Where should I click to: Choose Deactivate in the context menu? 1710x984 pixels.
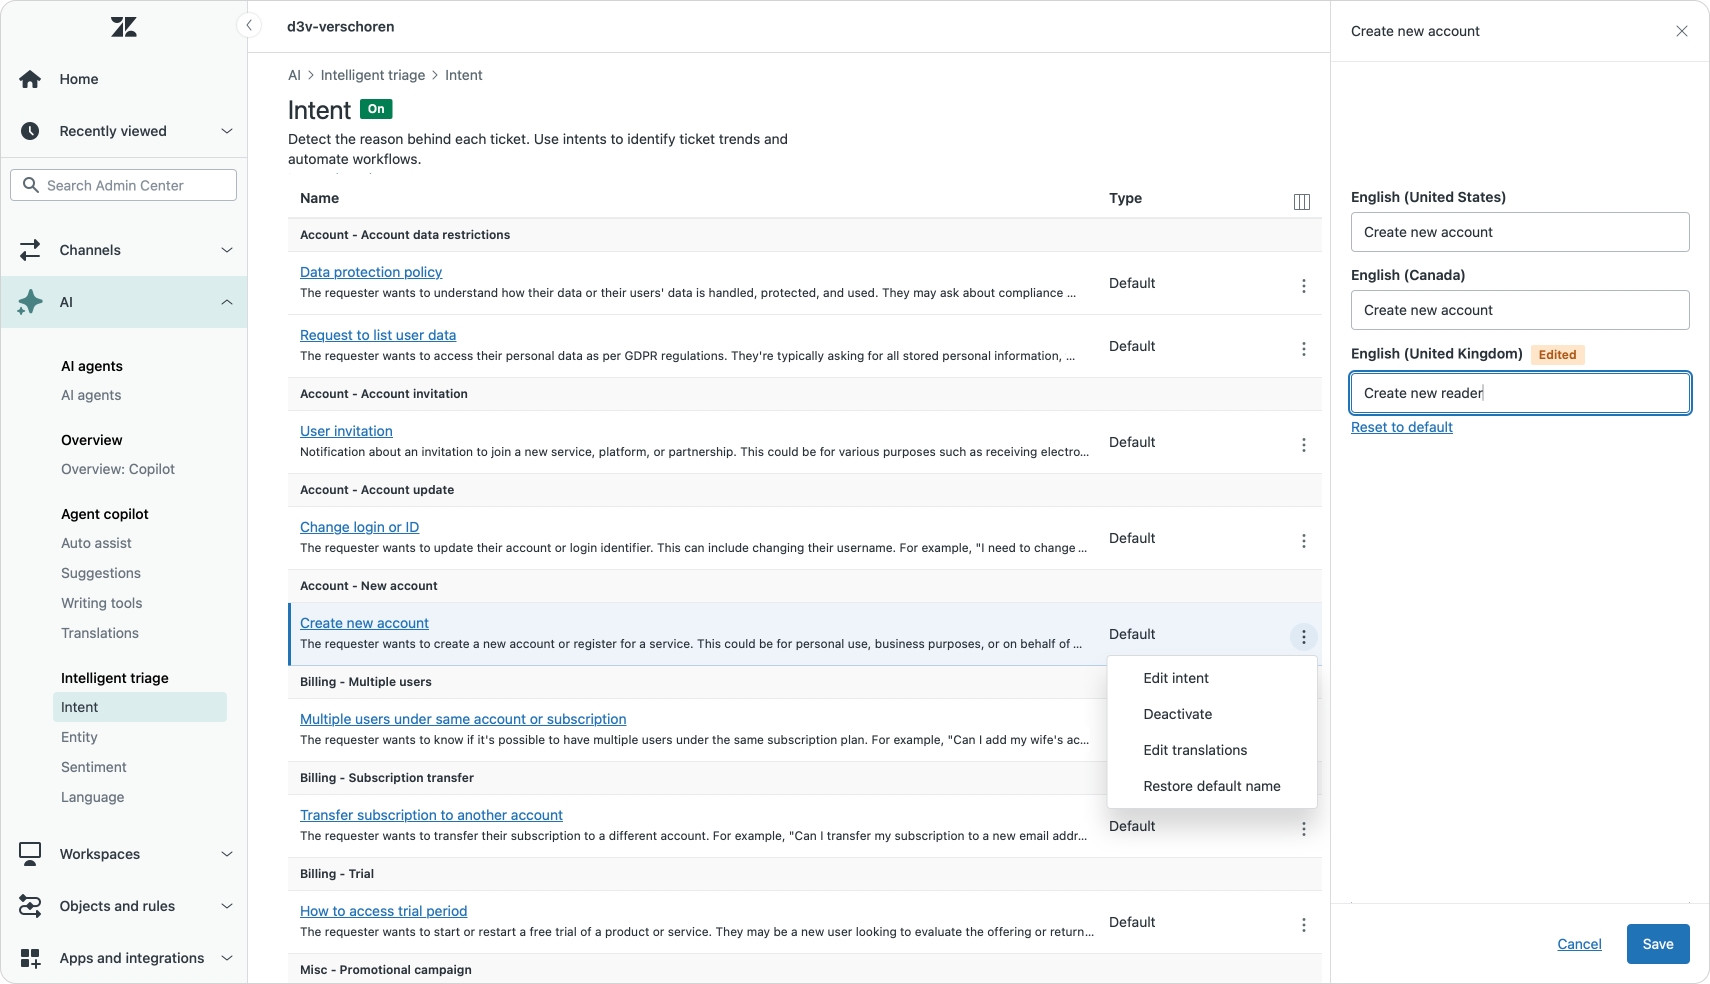tap(1177, 714)
